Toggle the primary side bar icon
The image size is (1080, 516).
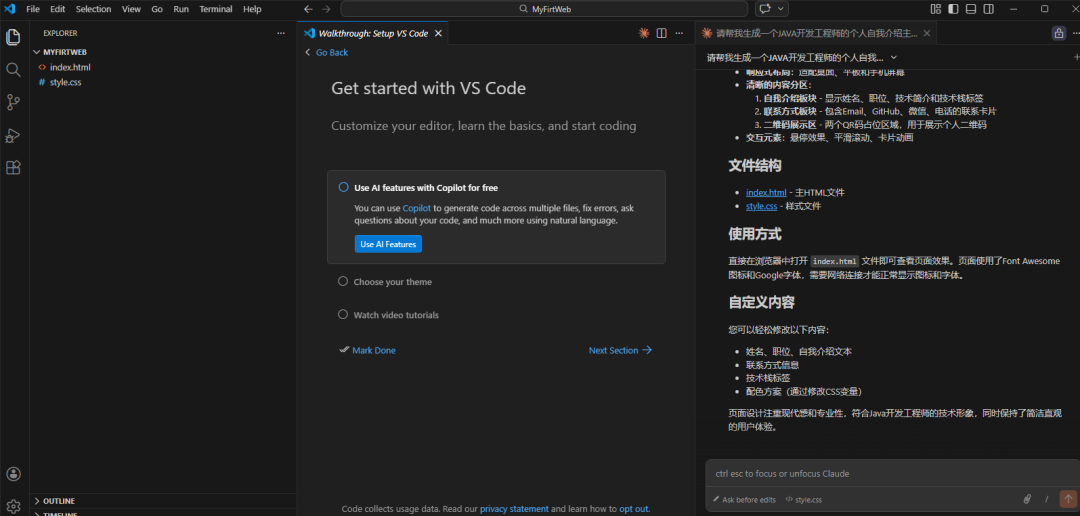(x=953, y=9)
